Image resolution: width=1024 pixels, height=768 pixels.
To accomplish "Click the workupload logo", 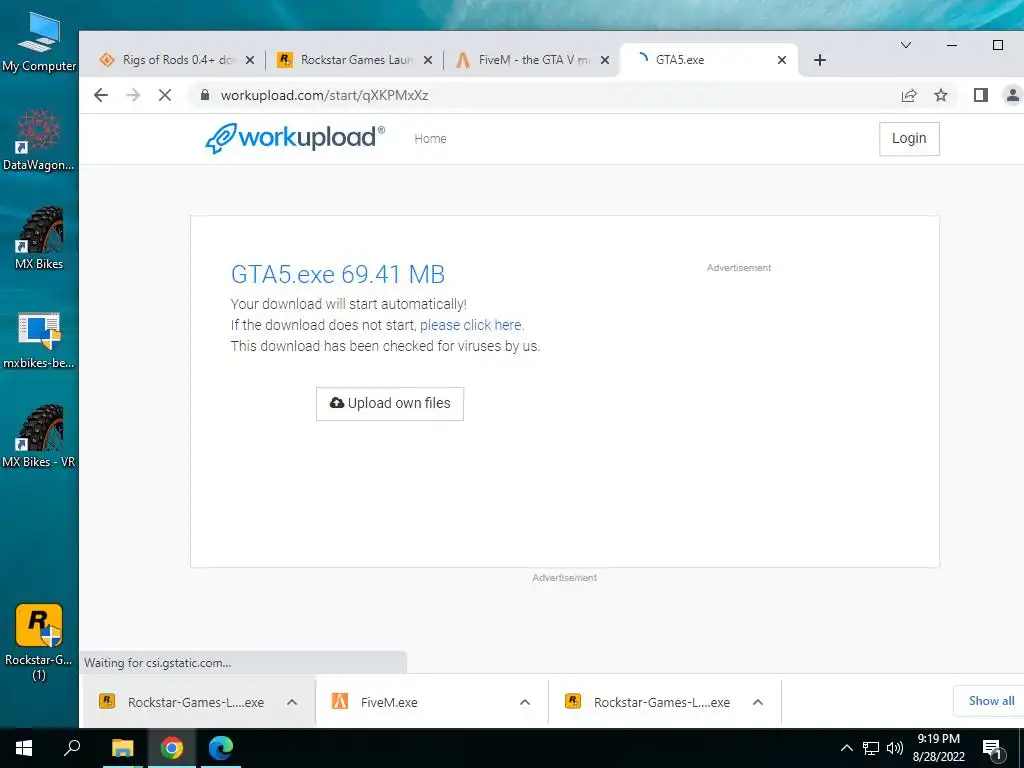I will [x=295, y=138].
